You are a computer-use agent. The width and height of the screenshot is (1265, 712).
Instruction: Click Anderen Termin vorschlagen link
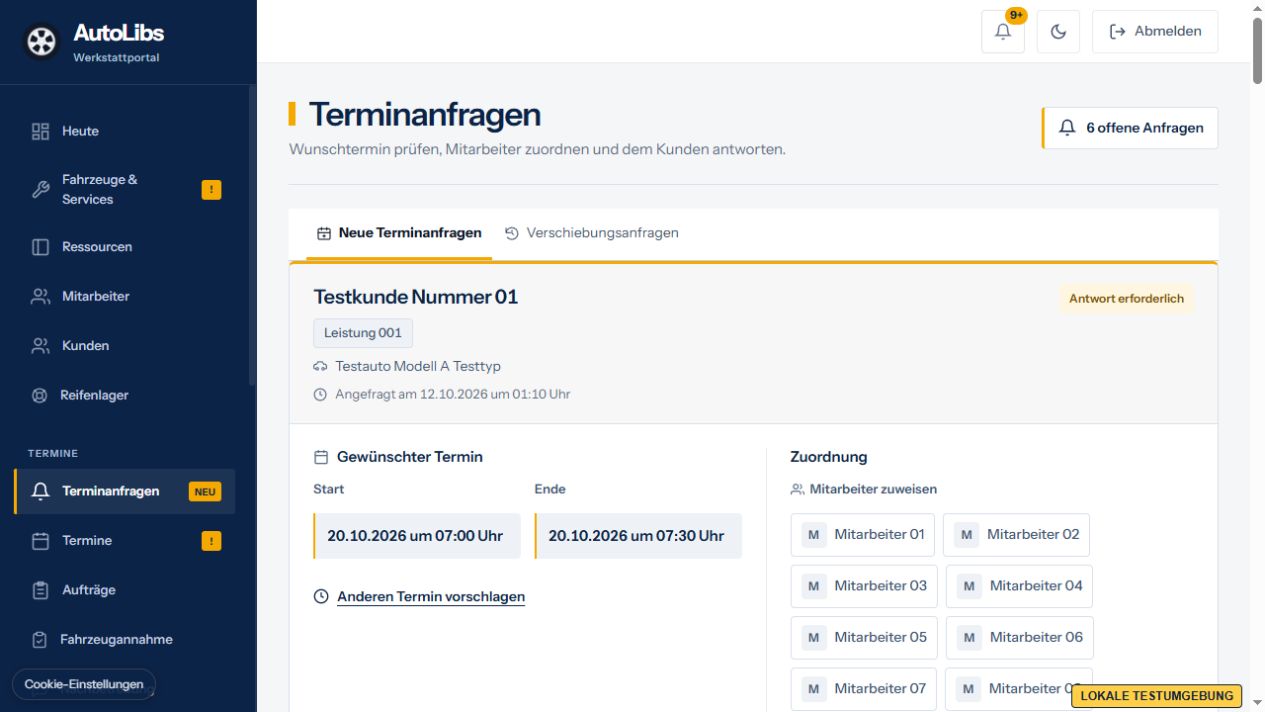tap(431, 597)
